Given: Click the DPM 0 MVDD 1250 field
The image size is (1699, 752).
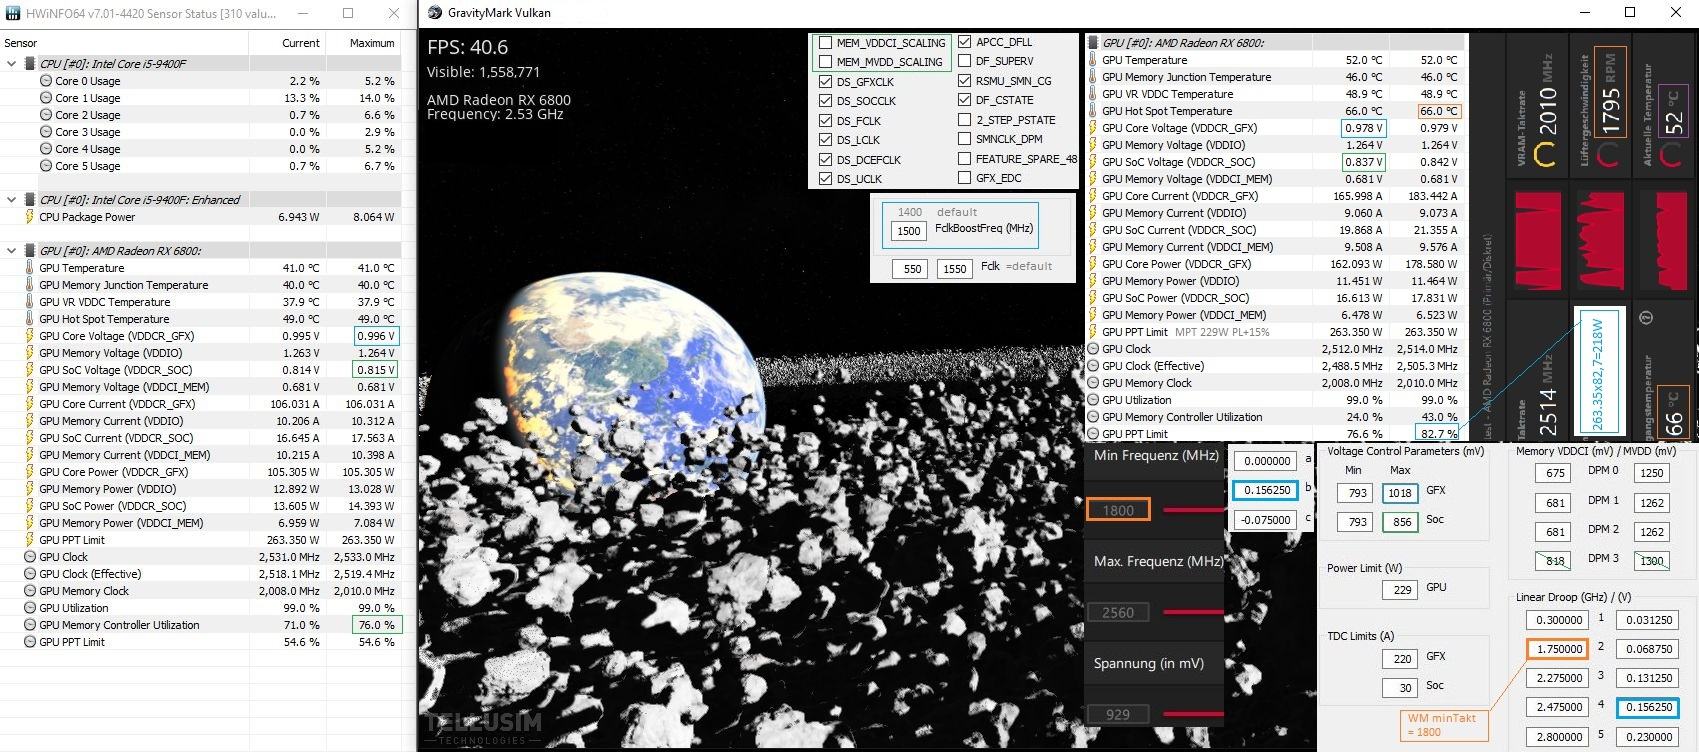Looking at the screenshot, I should coord(1652,474).
